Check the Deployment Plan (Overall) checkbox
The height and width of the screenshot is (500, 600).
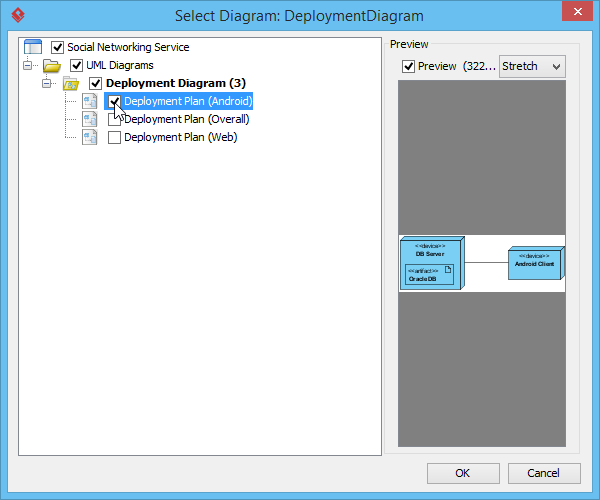[114, 119]
